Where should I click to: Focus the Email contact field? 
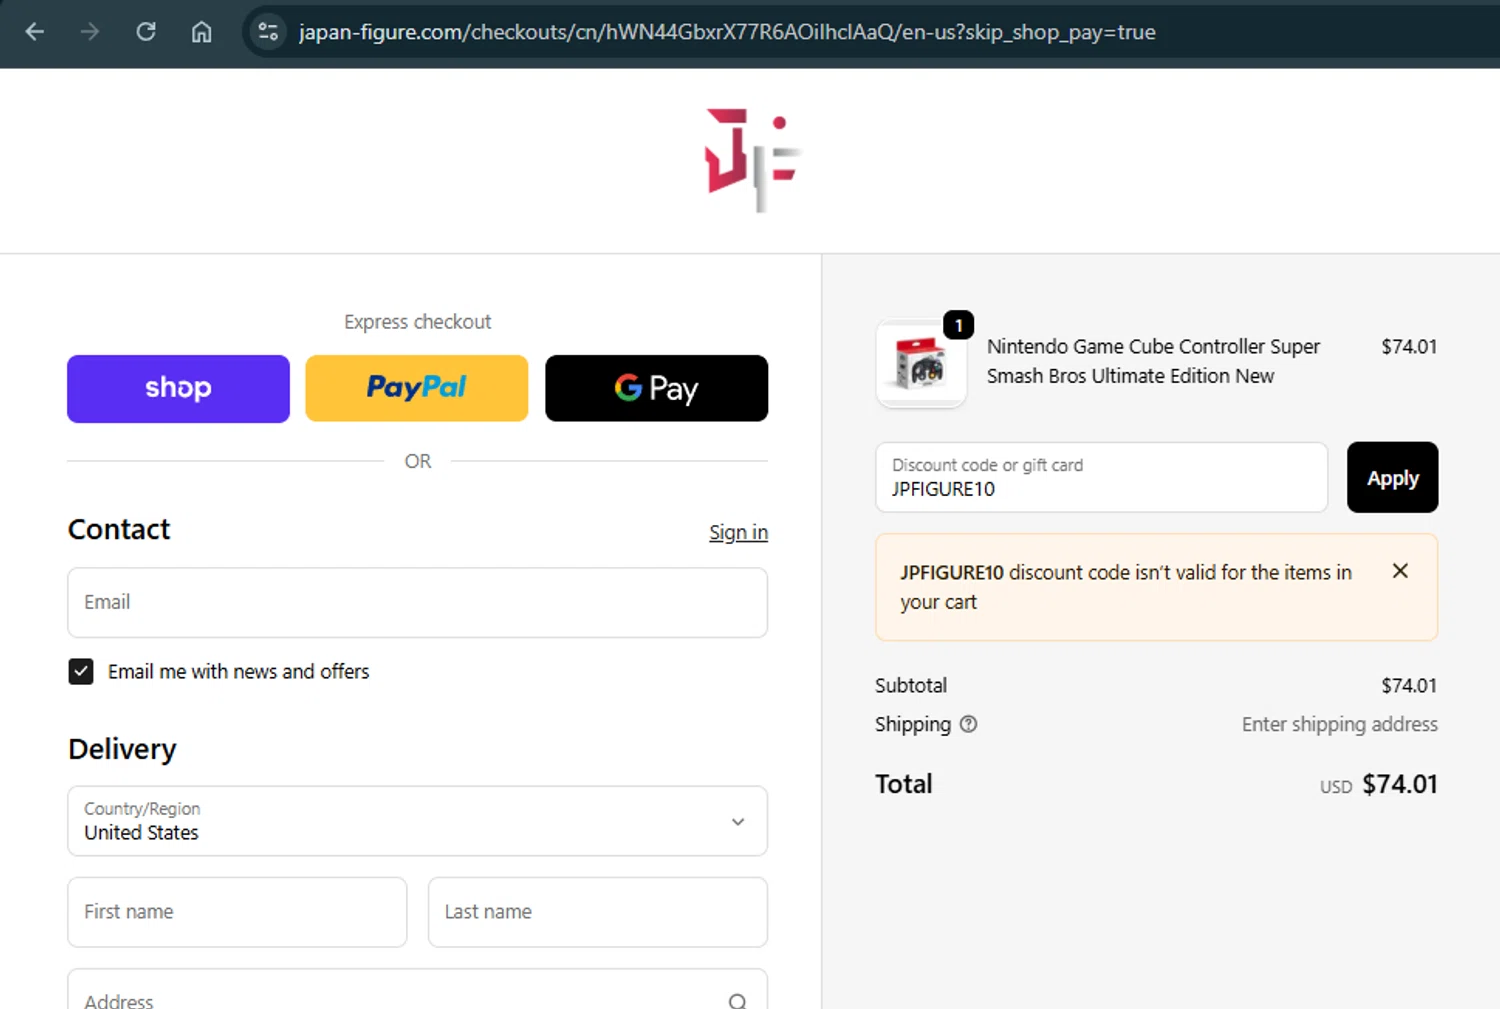417,602
